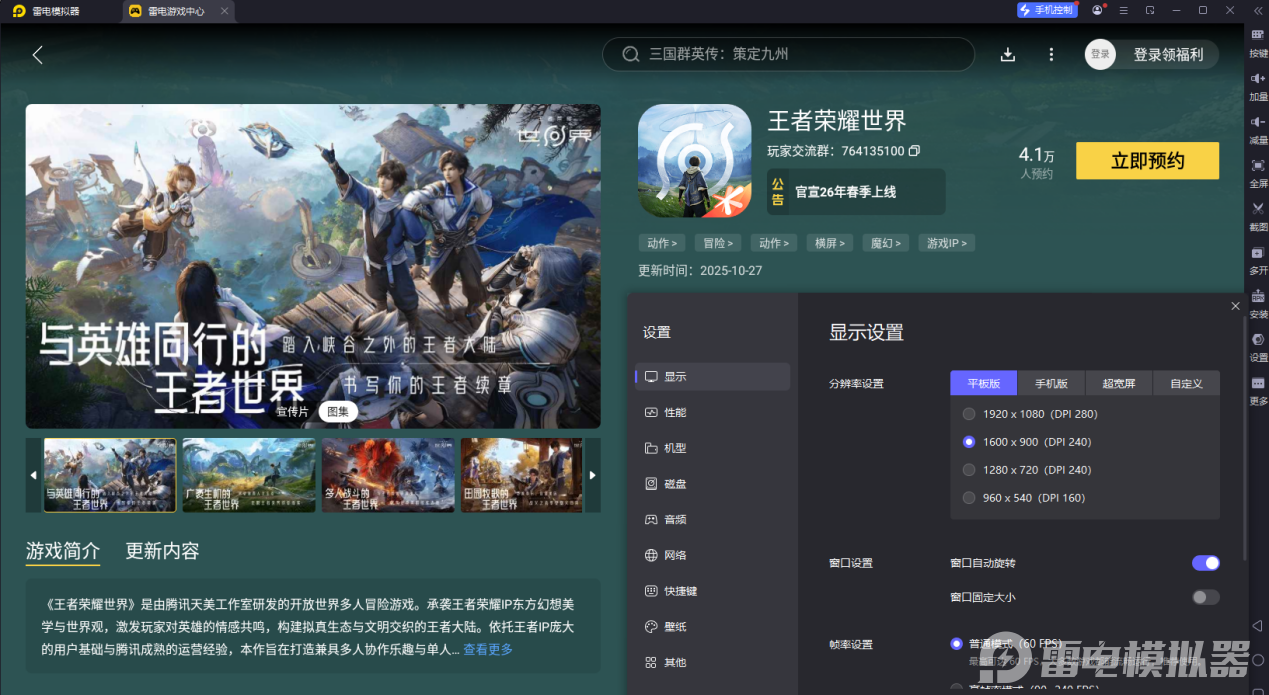The height and width of the screenshot is (695, 1269).
Task: Click 立即预约 yellow button
Action: point(1147,161)
